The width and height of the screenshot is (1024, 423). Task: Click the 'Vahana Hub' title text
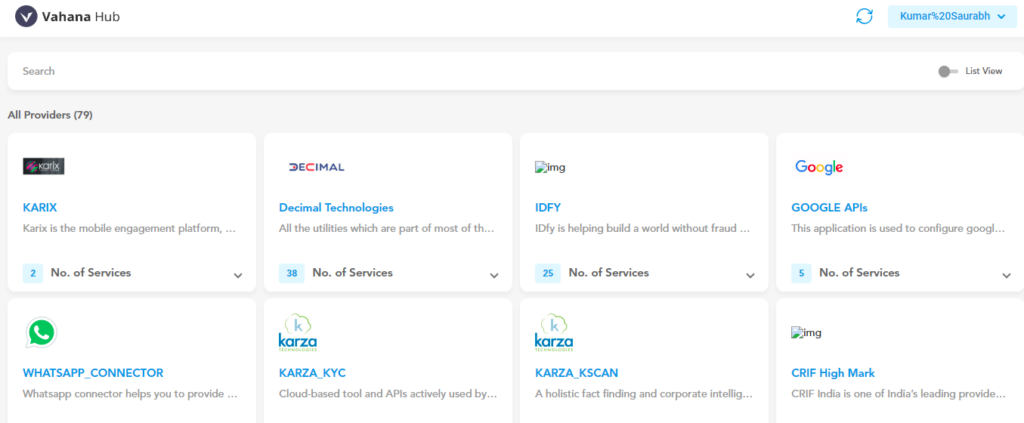tap(81, 17)
